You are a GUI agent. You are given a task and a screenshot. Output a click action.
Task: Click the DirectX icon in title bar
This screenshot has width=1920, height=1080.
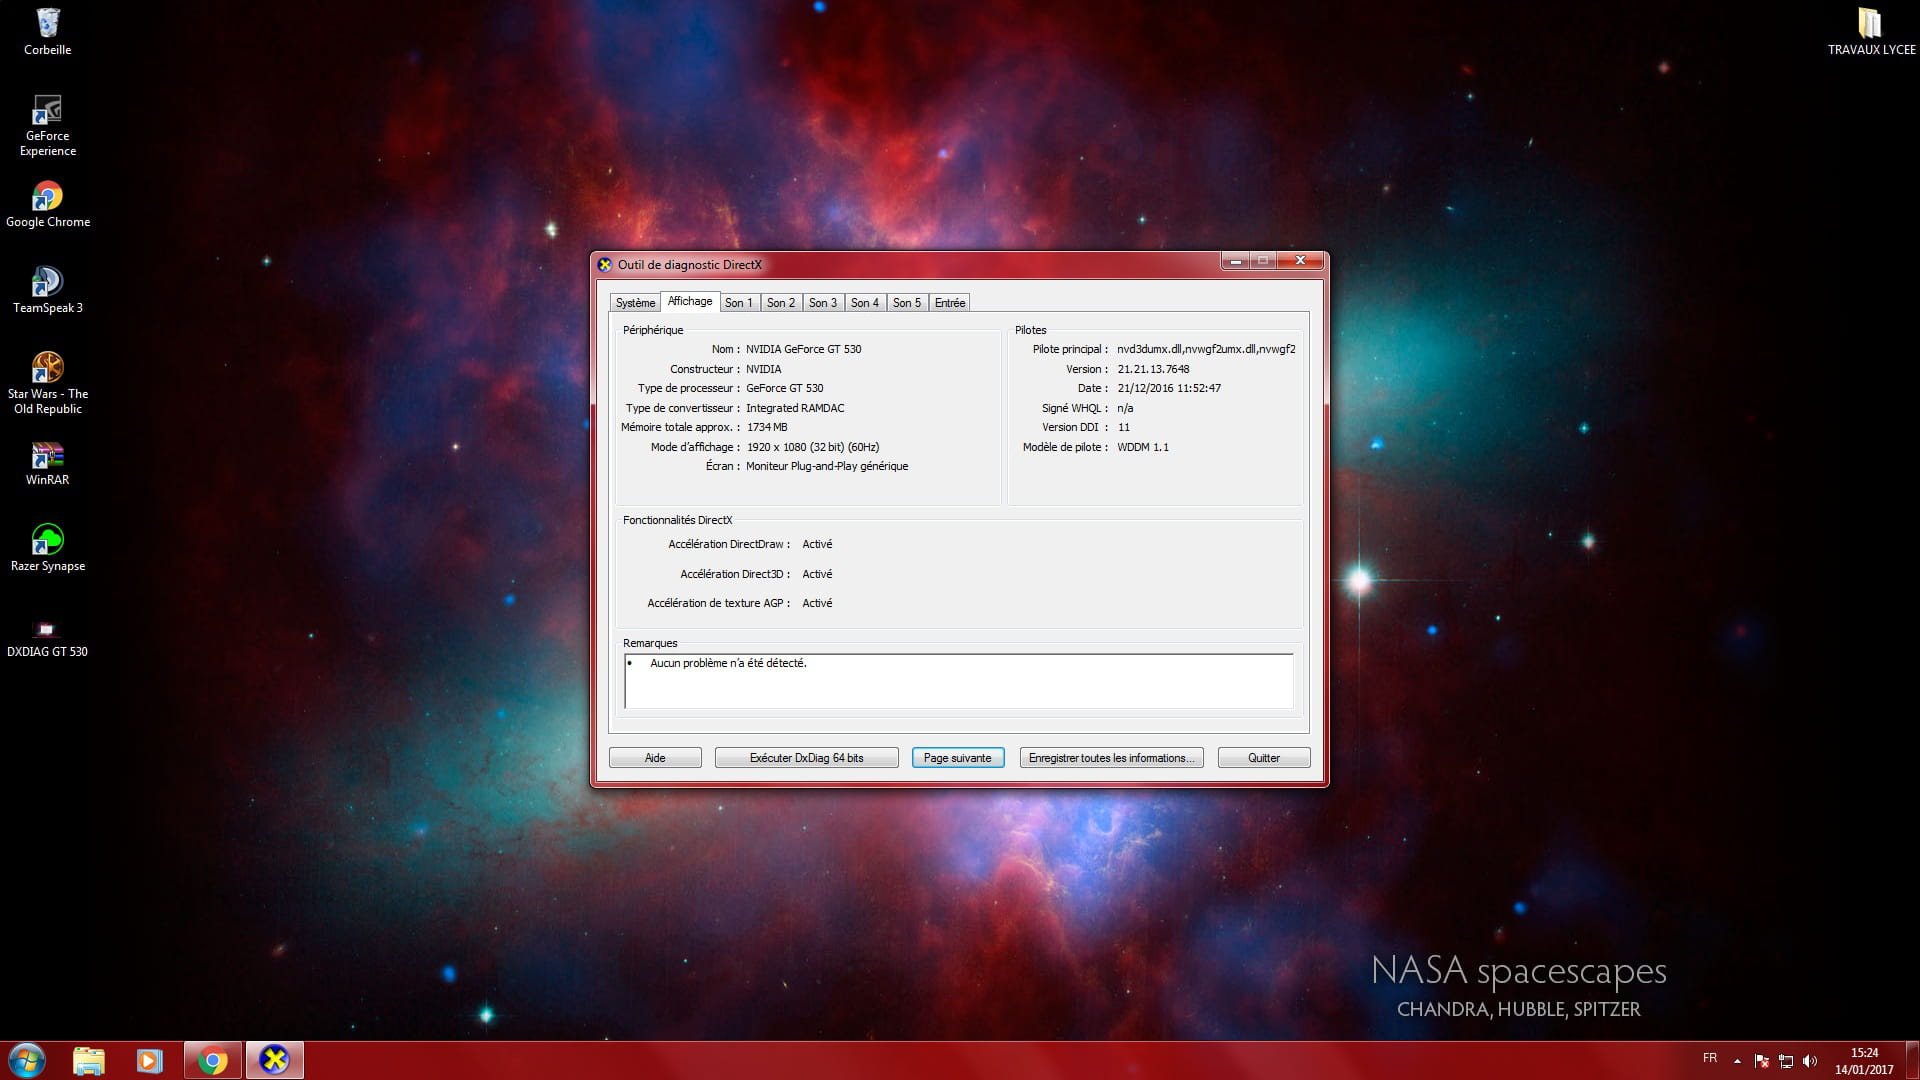(604, 265)
